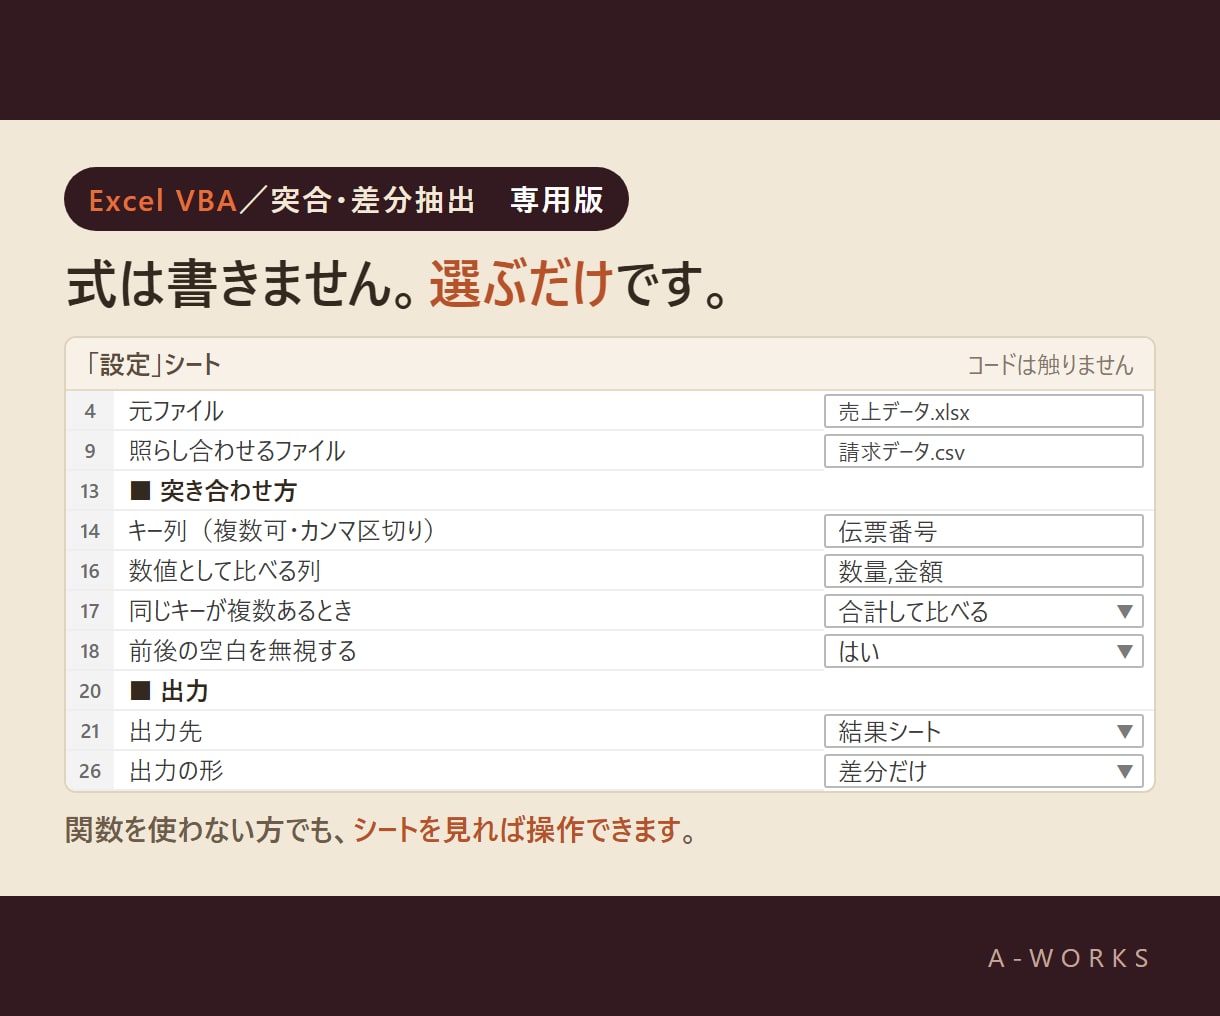Viewport: 1220px width, 1016px height.
Task: Select row number 18
Action: click(90, 651)
